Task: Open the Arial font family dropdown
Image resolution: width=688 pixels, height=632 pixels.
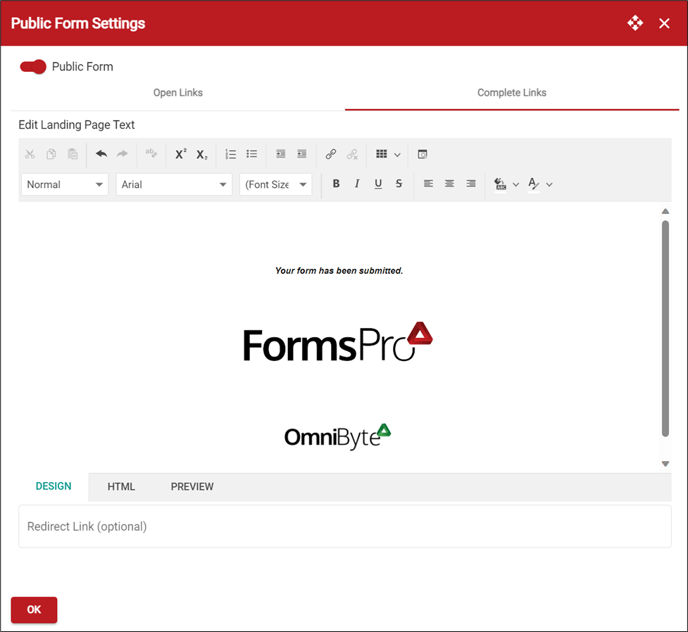Action: tap(174, 184)
